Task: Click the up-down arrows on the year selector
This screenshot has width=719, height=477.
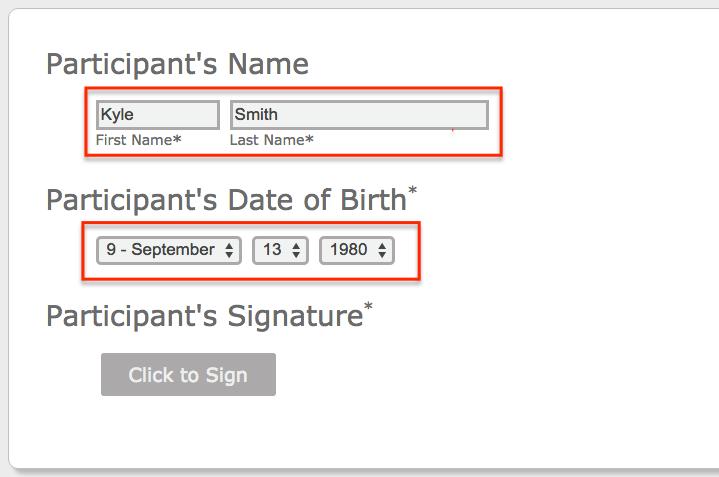Action: coord(382,250)
